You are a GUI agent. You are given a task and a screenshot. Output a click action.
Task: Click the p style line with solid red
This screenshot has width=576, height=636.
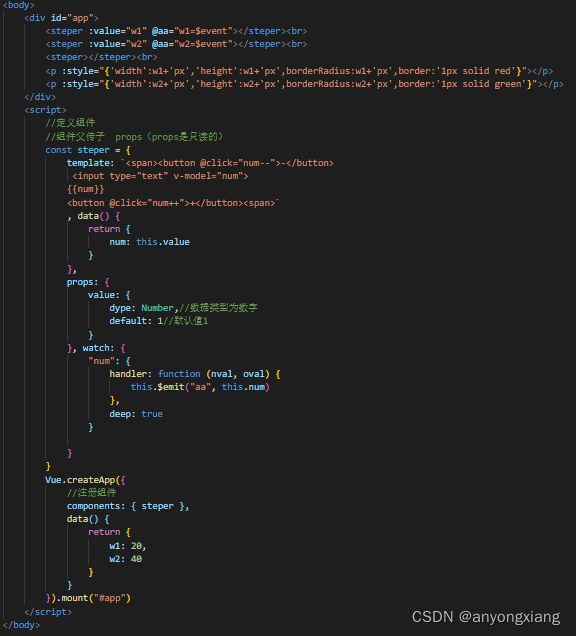point(299,71)
